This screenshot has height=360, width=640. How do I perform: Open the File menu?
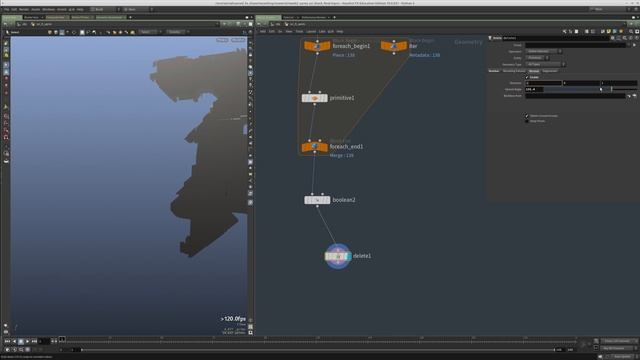tap(6, 9)
